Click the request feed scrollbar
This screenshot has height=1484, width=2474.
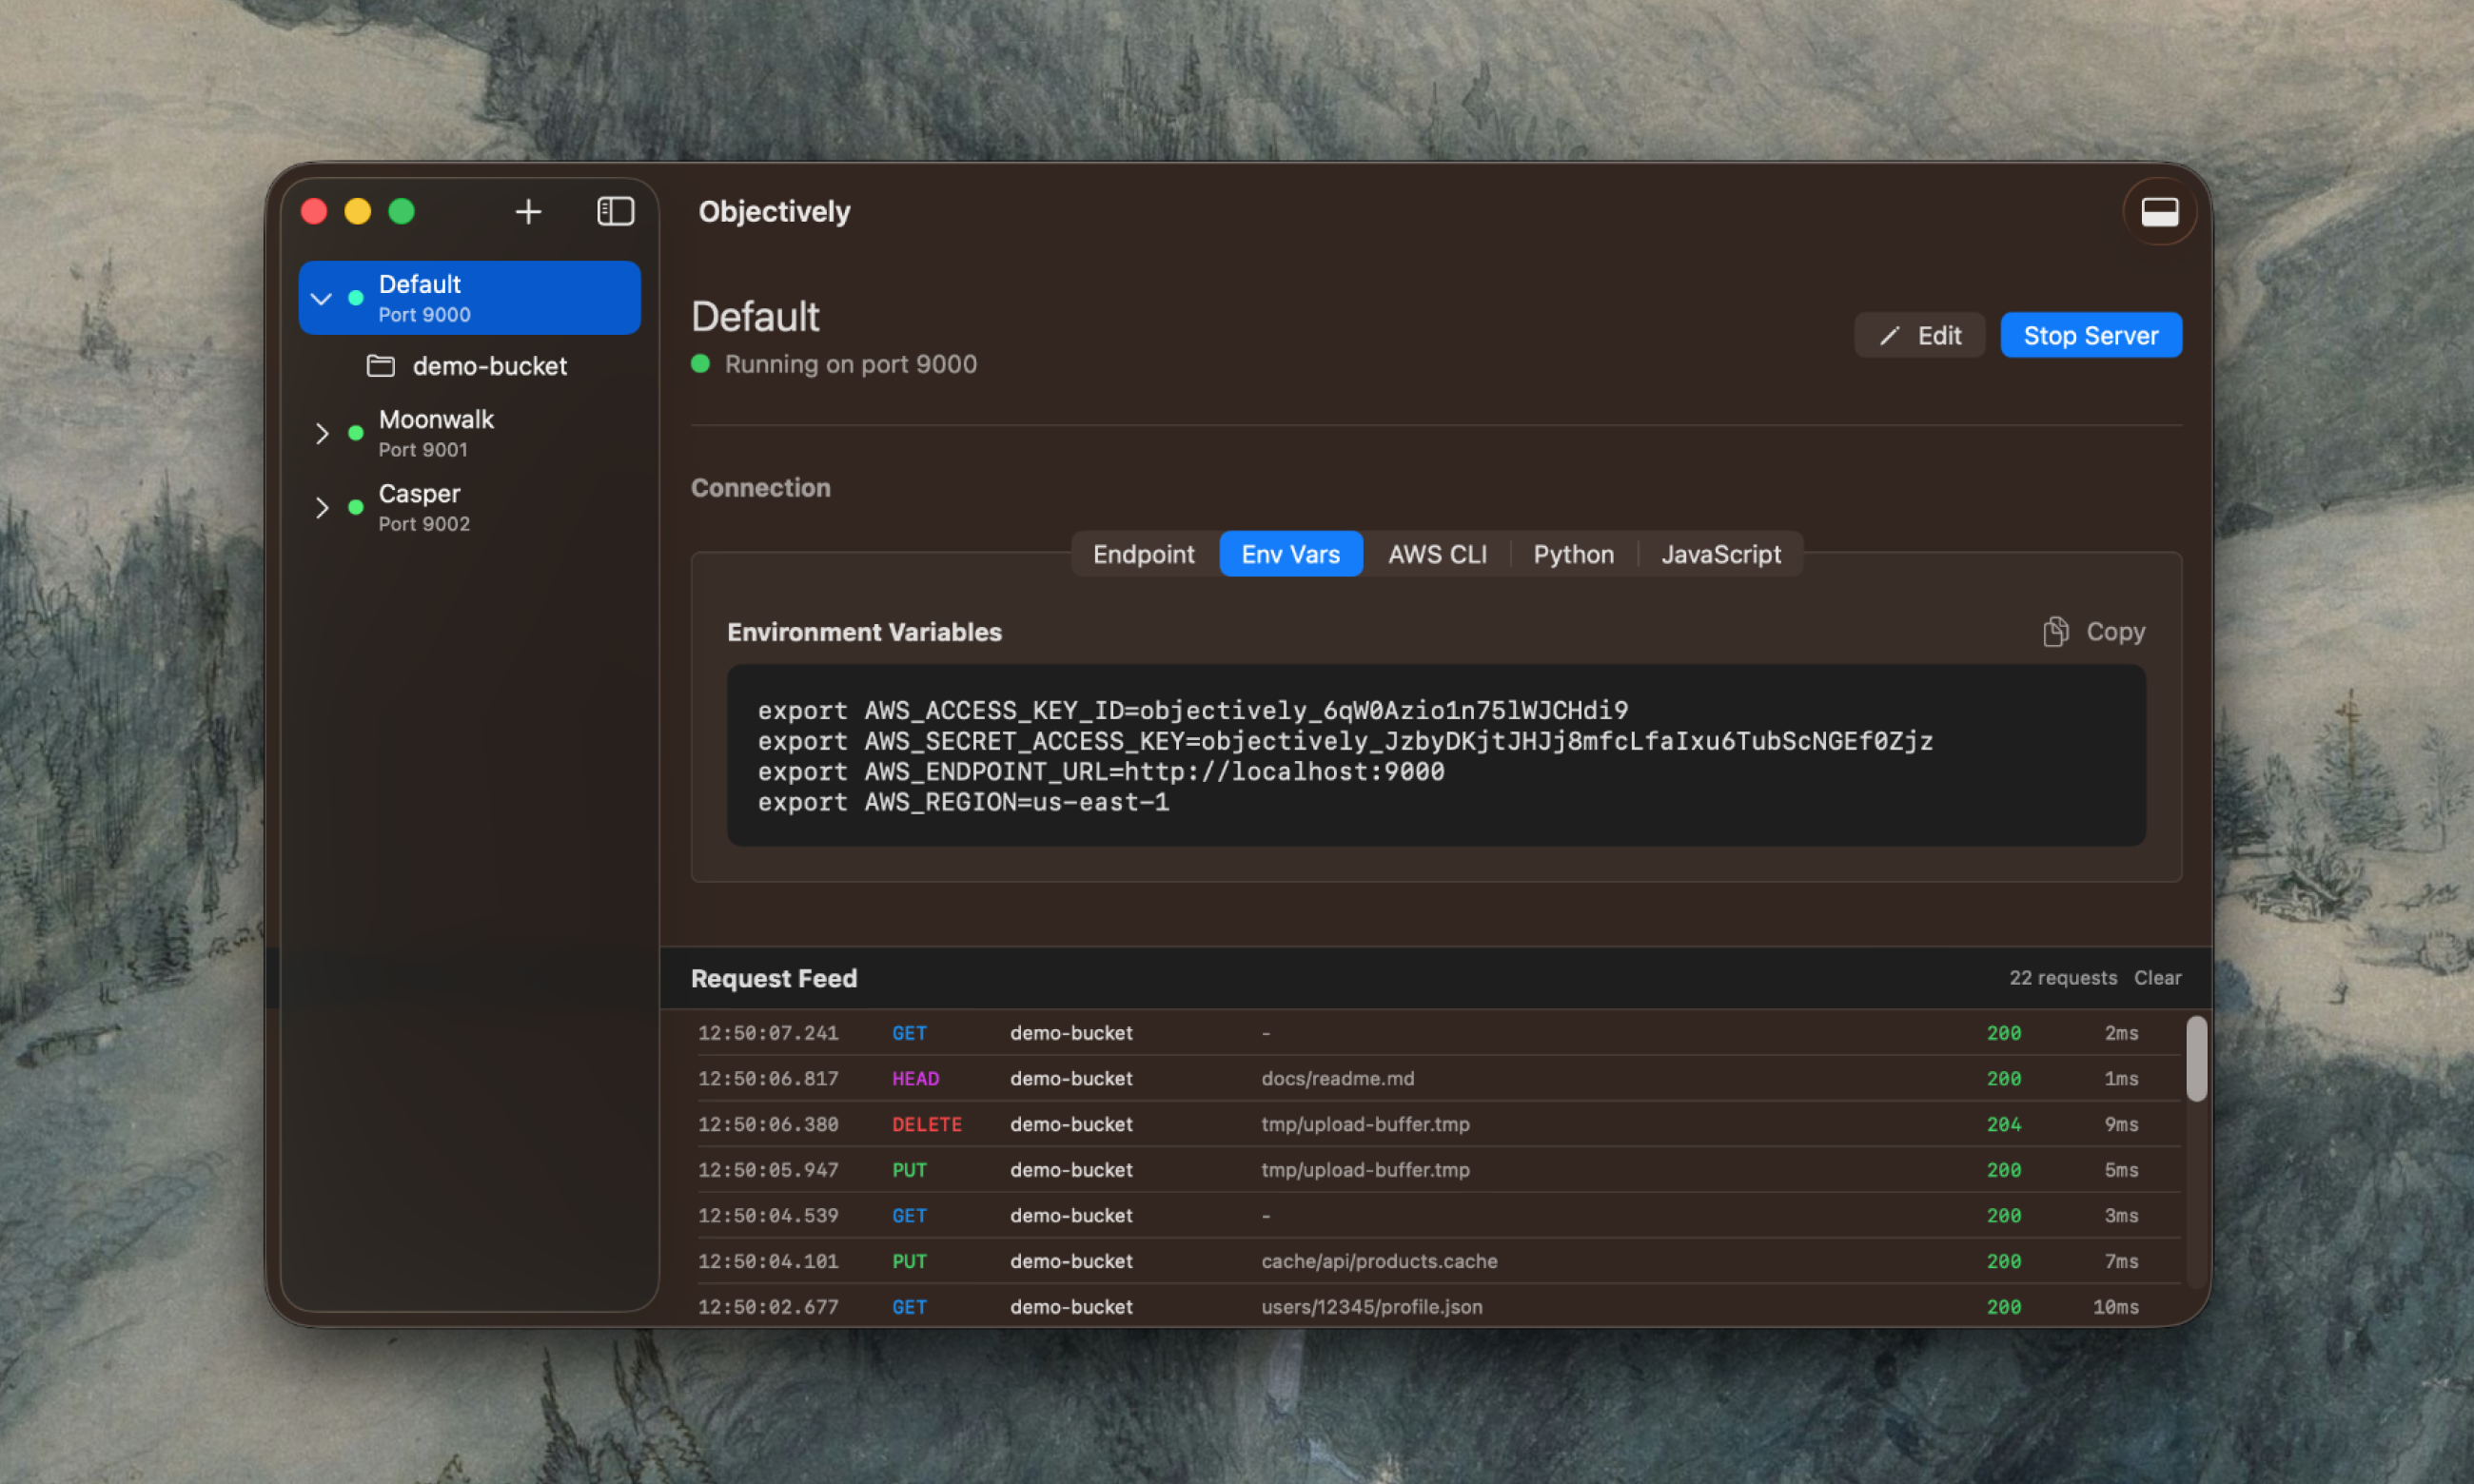point(2197,1060)
